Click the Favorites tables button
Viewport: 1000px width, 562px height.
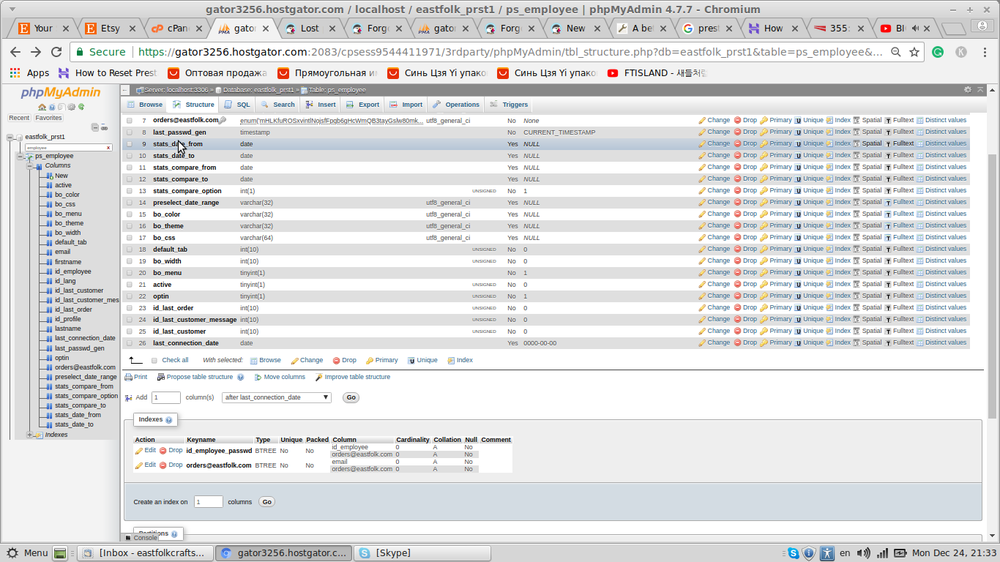tap(48, 118)
